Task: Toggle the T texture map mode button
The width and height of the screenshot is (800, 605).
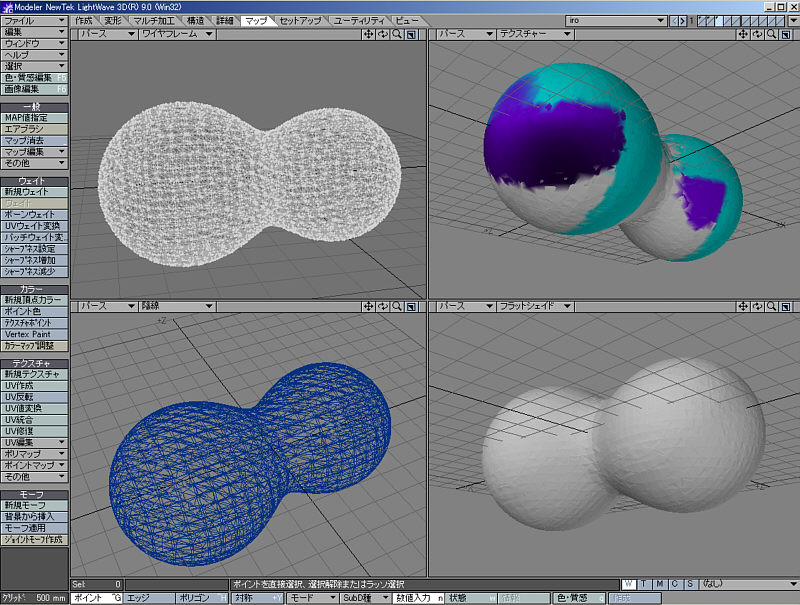Action: click(645, 584)
